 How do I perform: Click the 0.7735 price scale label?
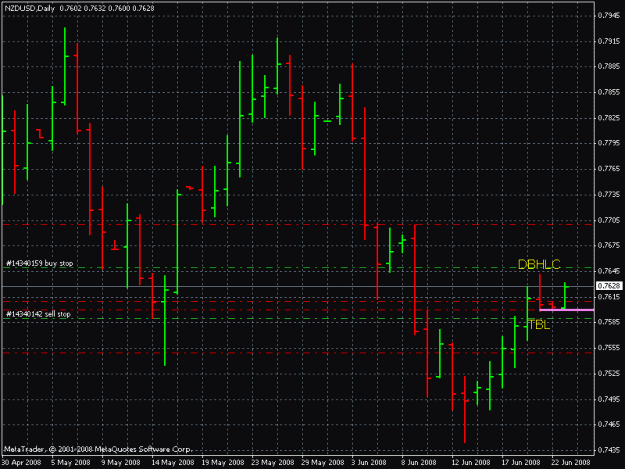pos(609,194)
